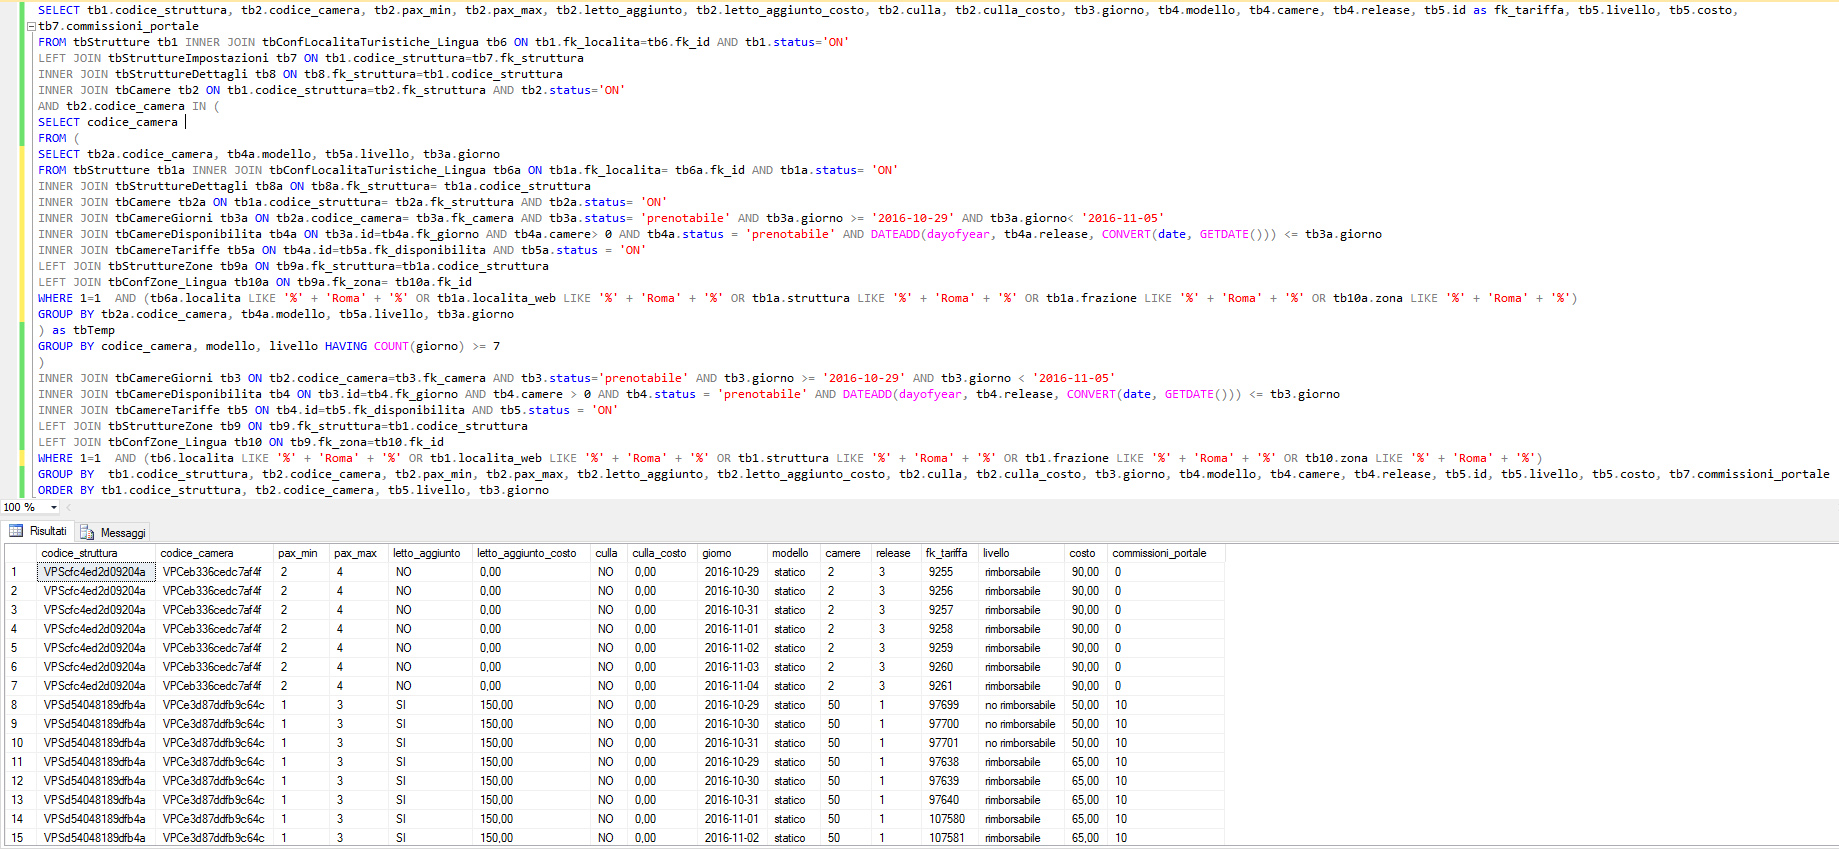
Task: Click the modello column header
Action: click(794, 553)
